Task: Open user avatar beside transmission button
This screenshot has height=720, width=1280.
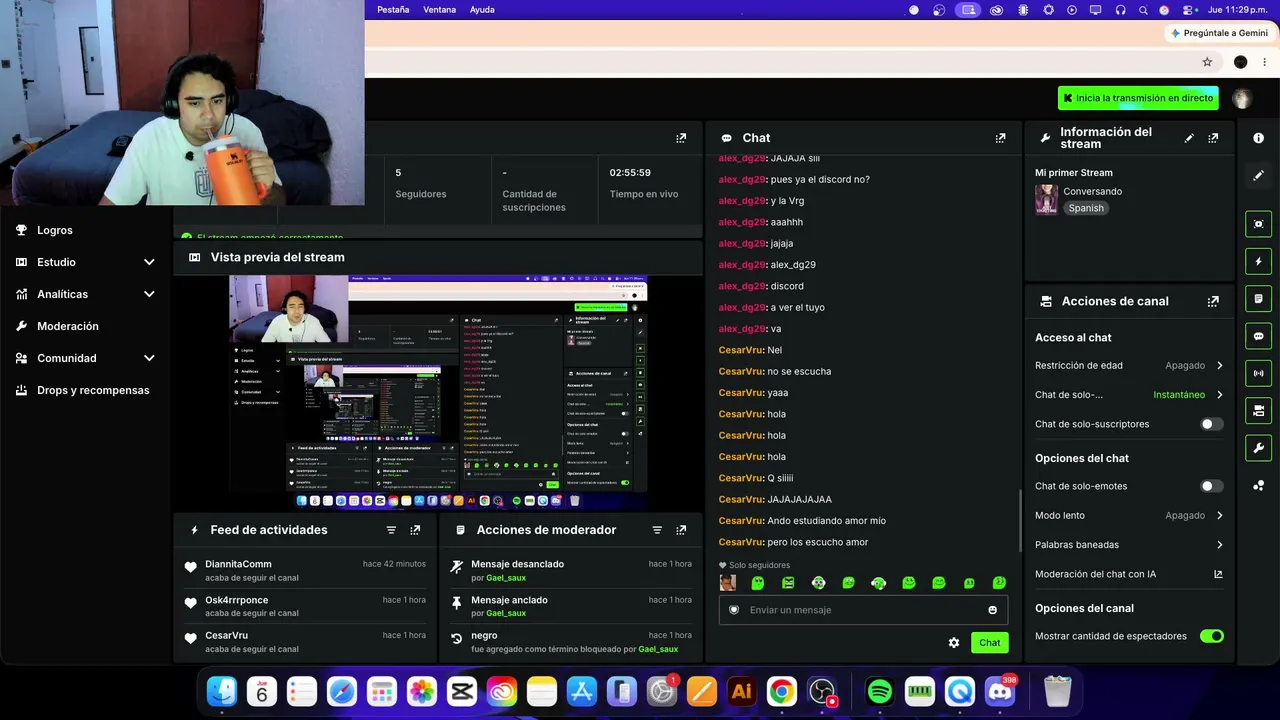Action: pos(1242,98)
